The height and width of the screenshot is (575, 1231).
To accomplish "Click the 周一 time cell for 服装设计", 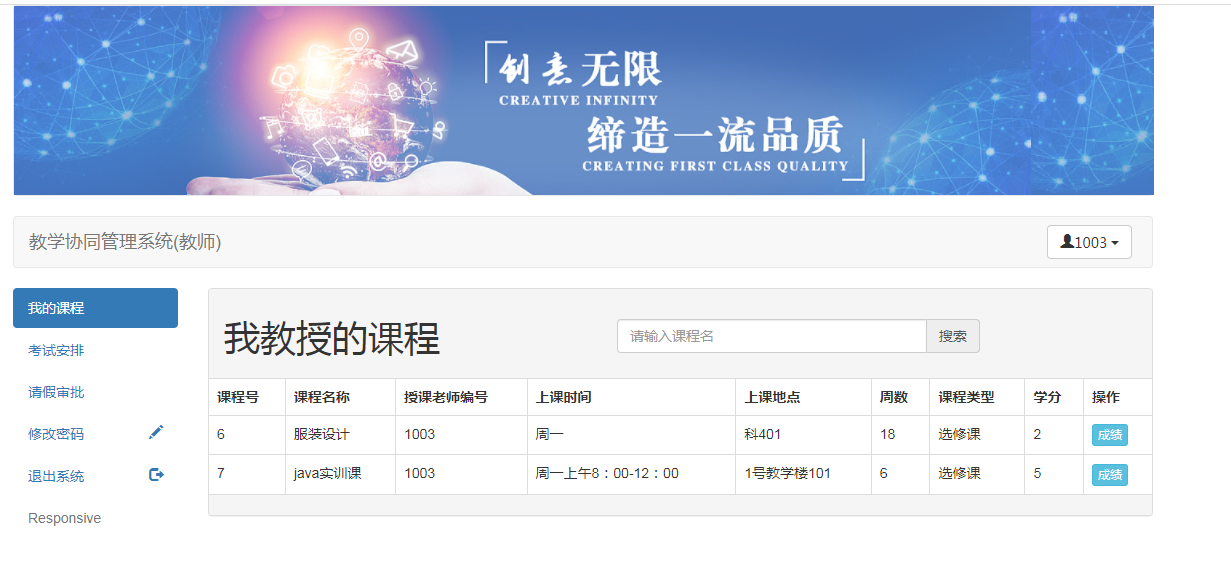I will click(x=631, y=435).
